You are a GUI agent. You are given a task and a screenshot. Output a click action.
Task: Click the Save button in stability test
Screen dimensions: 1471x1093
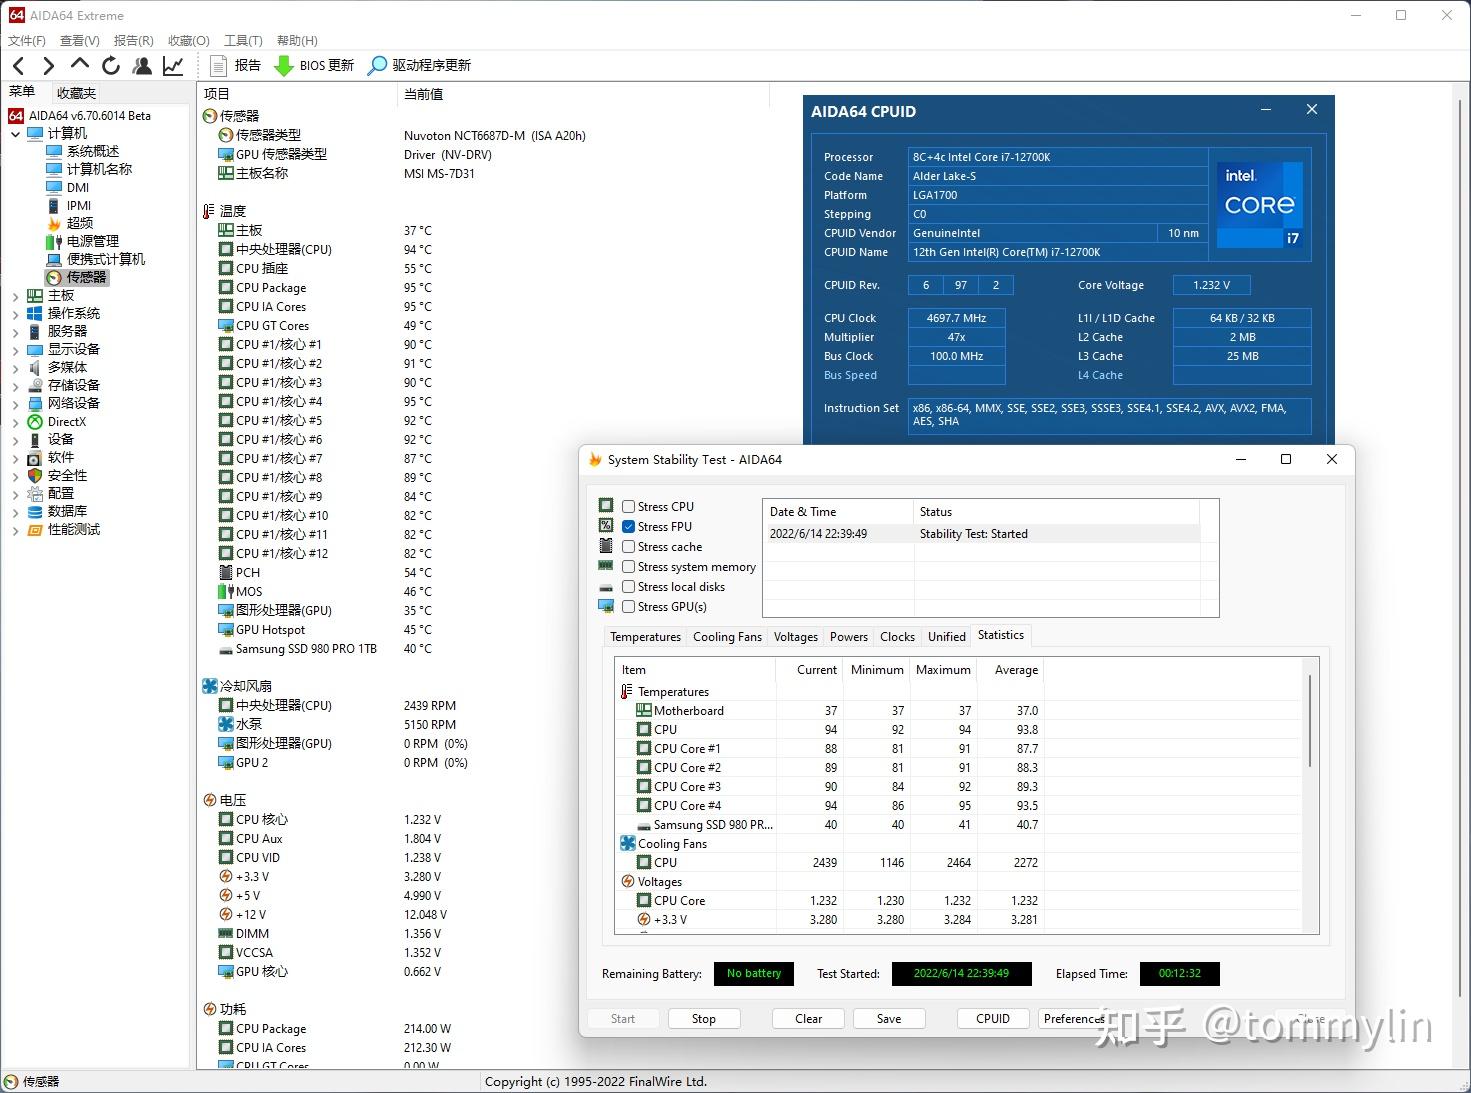(x=888, y=1019)
